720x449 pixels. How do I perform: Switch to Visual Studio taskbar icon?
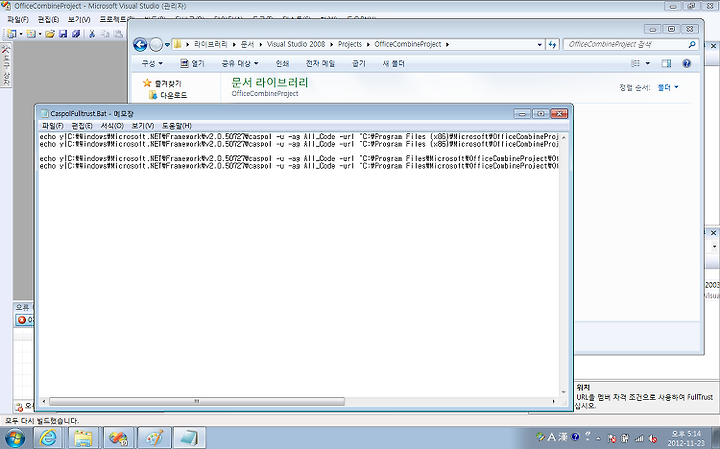[118, 438]
